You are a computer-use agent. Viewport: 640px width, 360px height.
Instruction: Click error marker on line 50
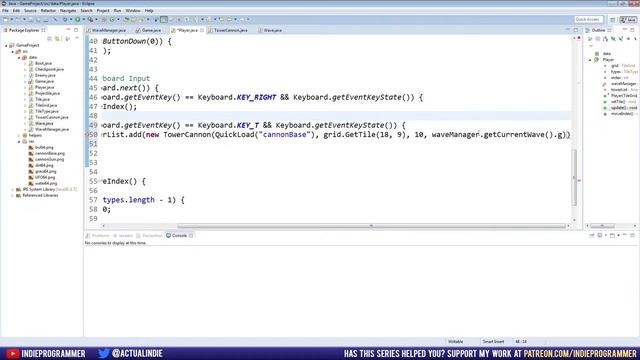click(87, 135)
